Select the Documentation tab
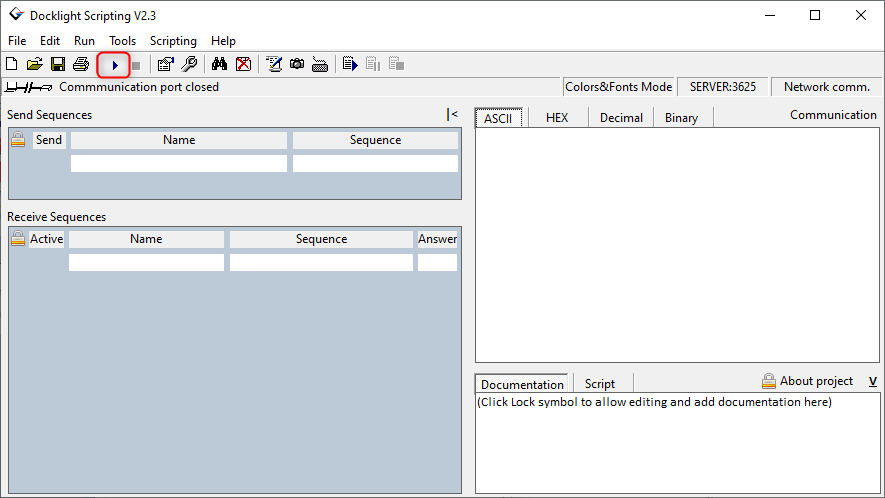 (x=522, y=384)
